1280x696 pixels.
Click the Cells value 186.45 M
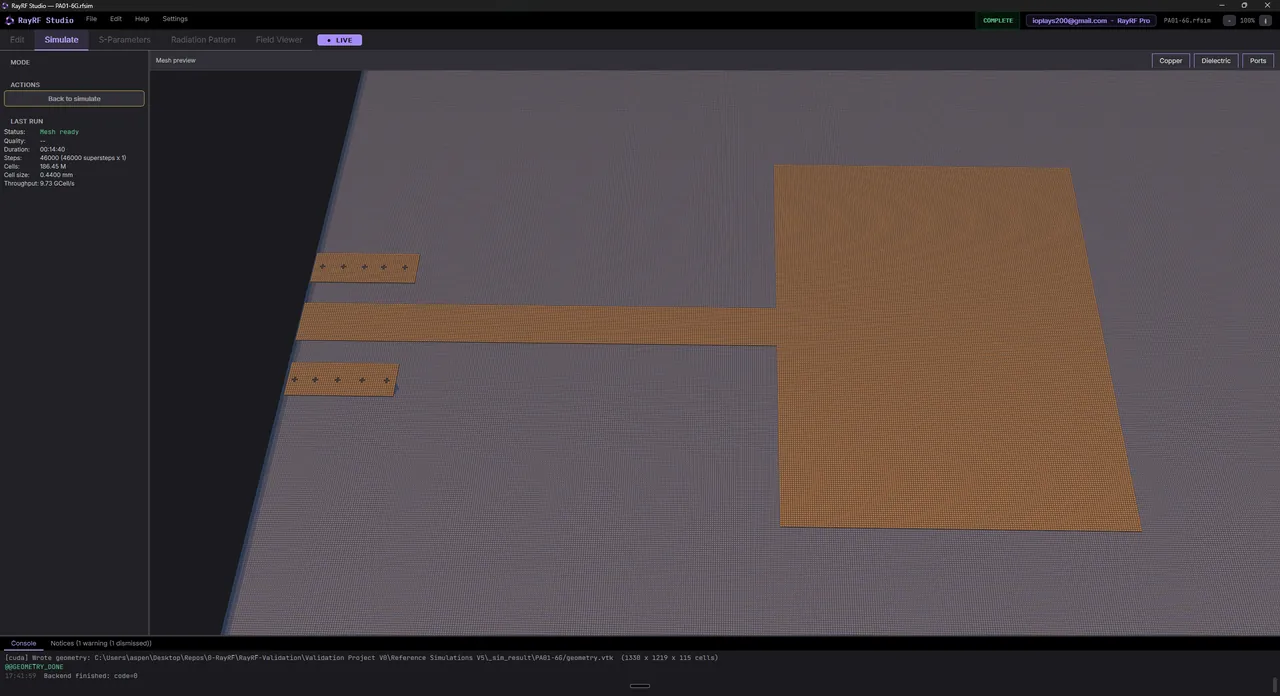coord(53,167)
